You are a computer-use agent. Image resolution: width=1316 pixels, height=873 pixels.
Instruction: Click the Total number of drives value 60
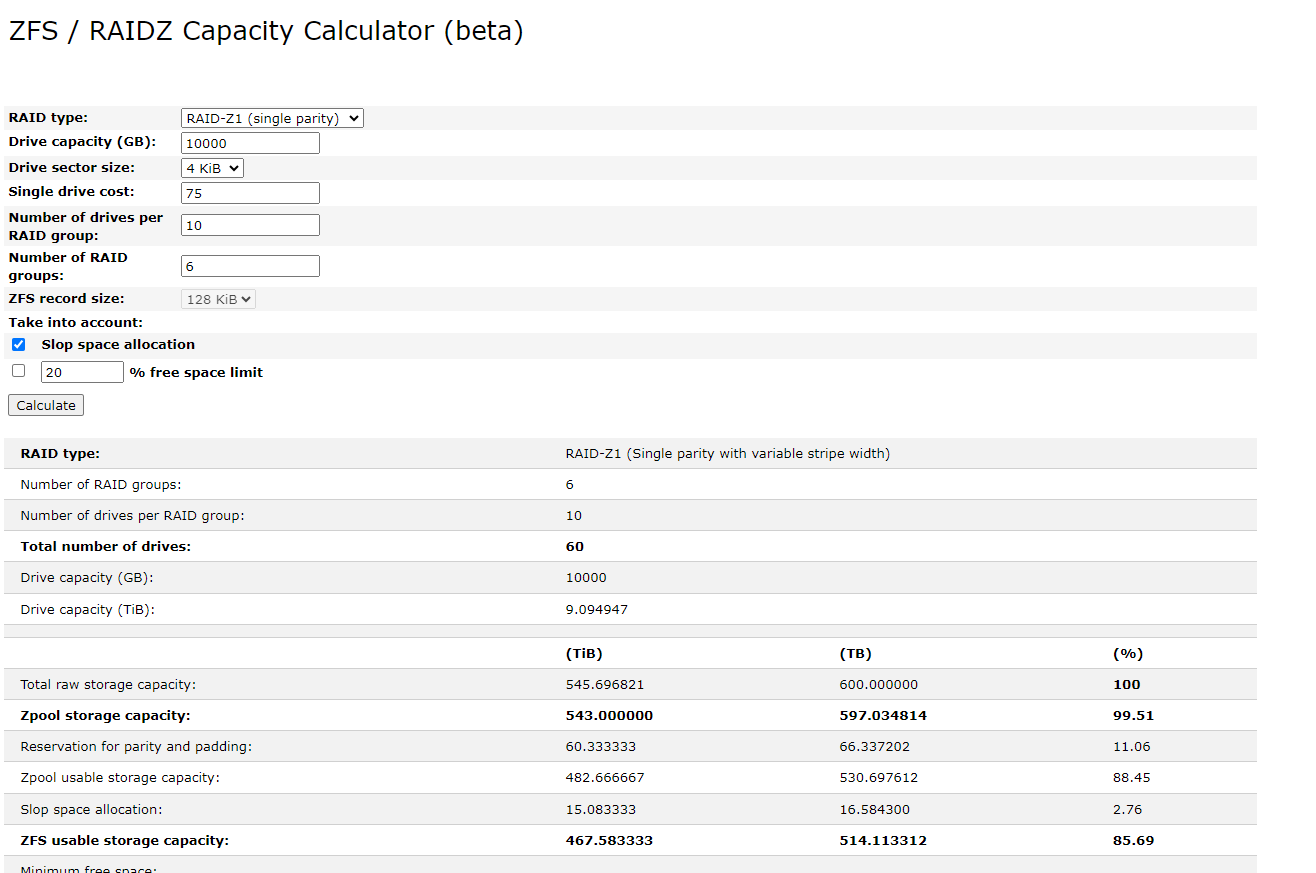pos(575,547)
